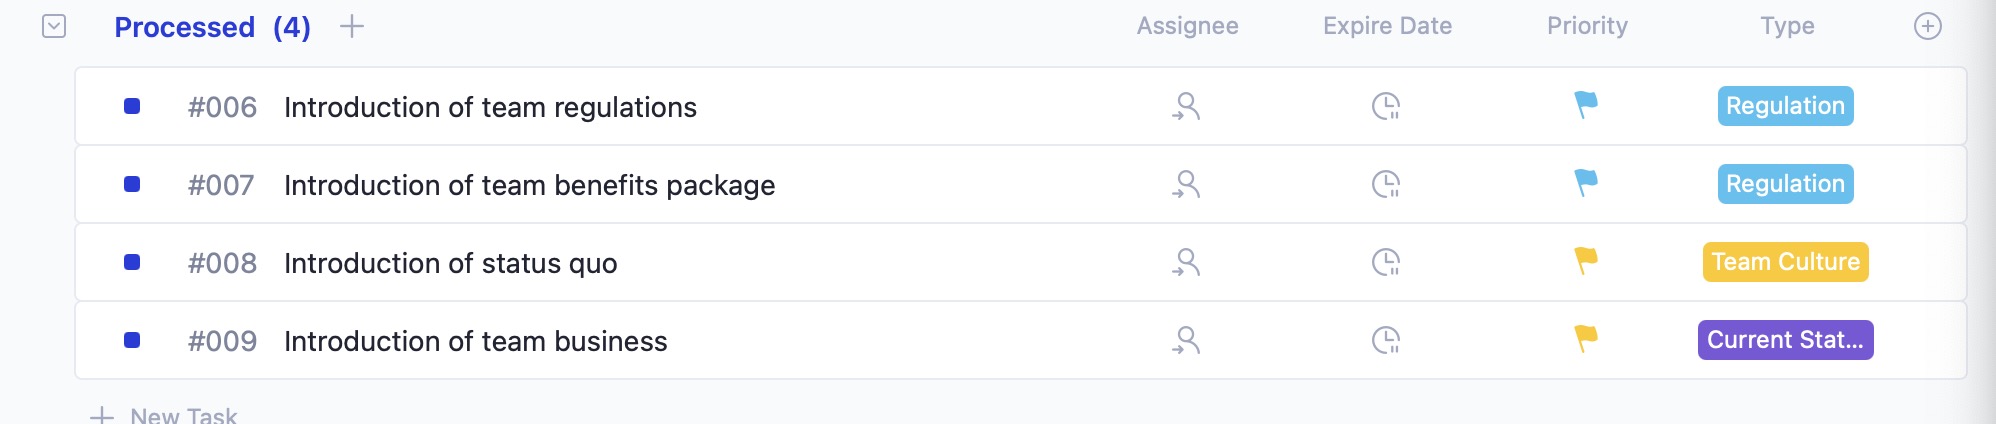
Task: Click the assignee icon for task #006
Action: pyautogui.click(x=1187, y=106)
